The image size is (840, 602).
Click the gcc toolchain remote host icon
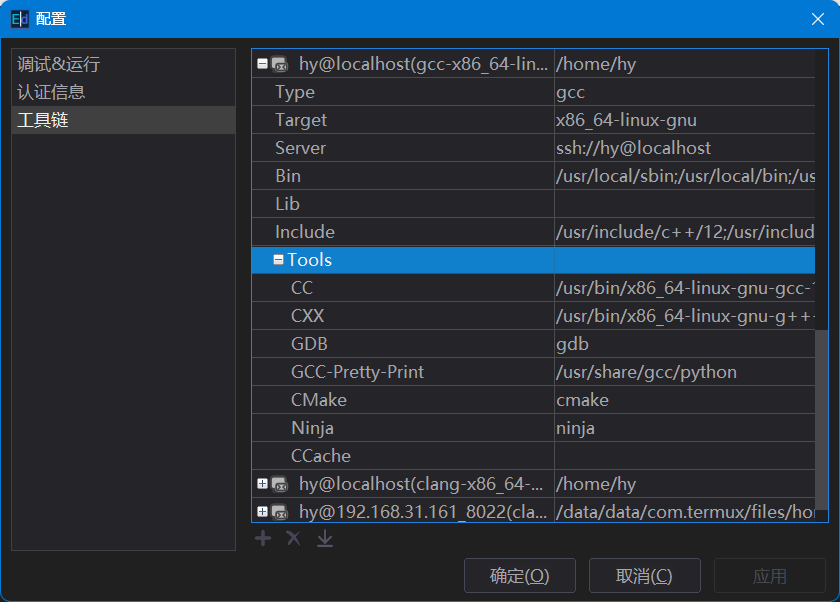coord(280,64)
